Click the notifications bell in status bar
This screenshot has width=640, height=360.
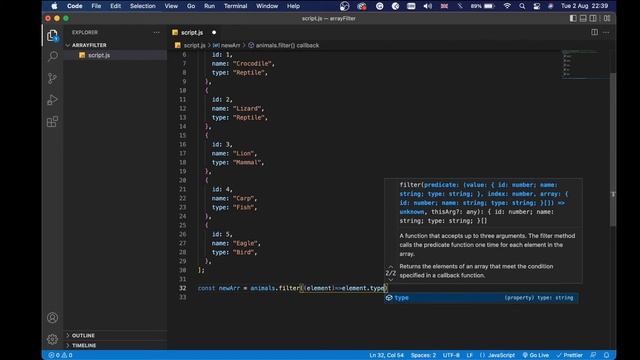pos(607,355)
